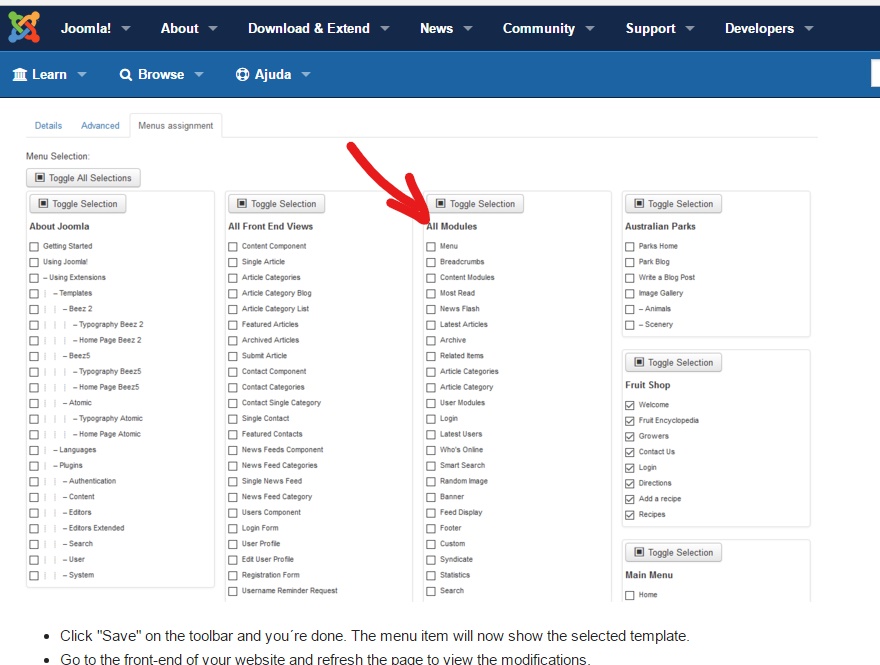Expand the Browse dropdown arrow
The height and width of the screenshot is (665, 880).
199,74
